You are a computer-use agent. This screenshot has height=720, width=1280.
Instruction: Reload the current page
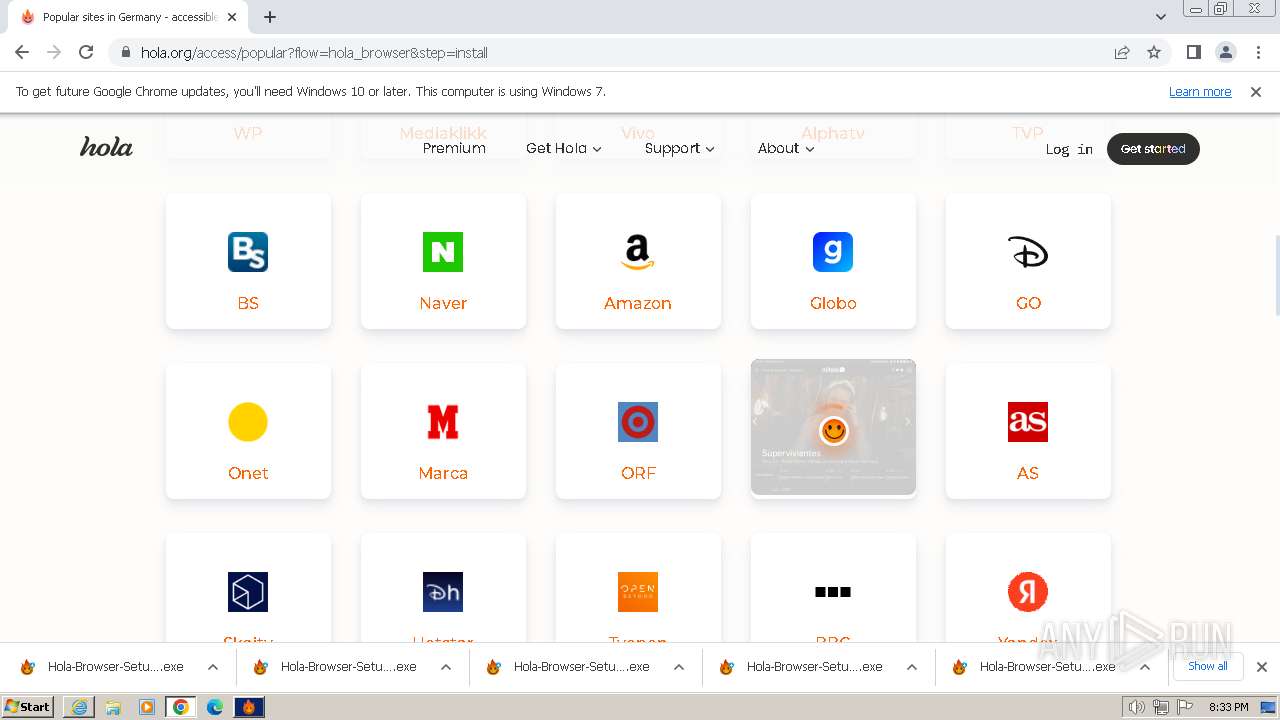pos(86,52)
